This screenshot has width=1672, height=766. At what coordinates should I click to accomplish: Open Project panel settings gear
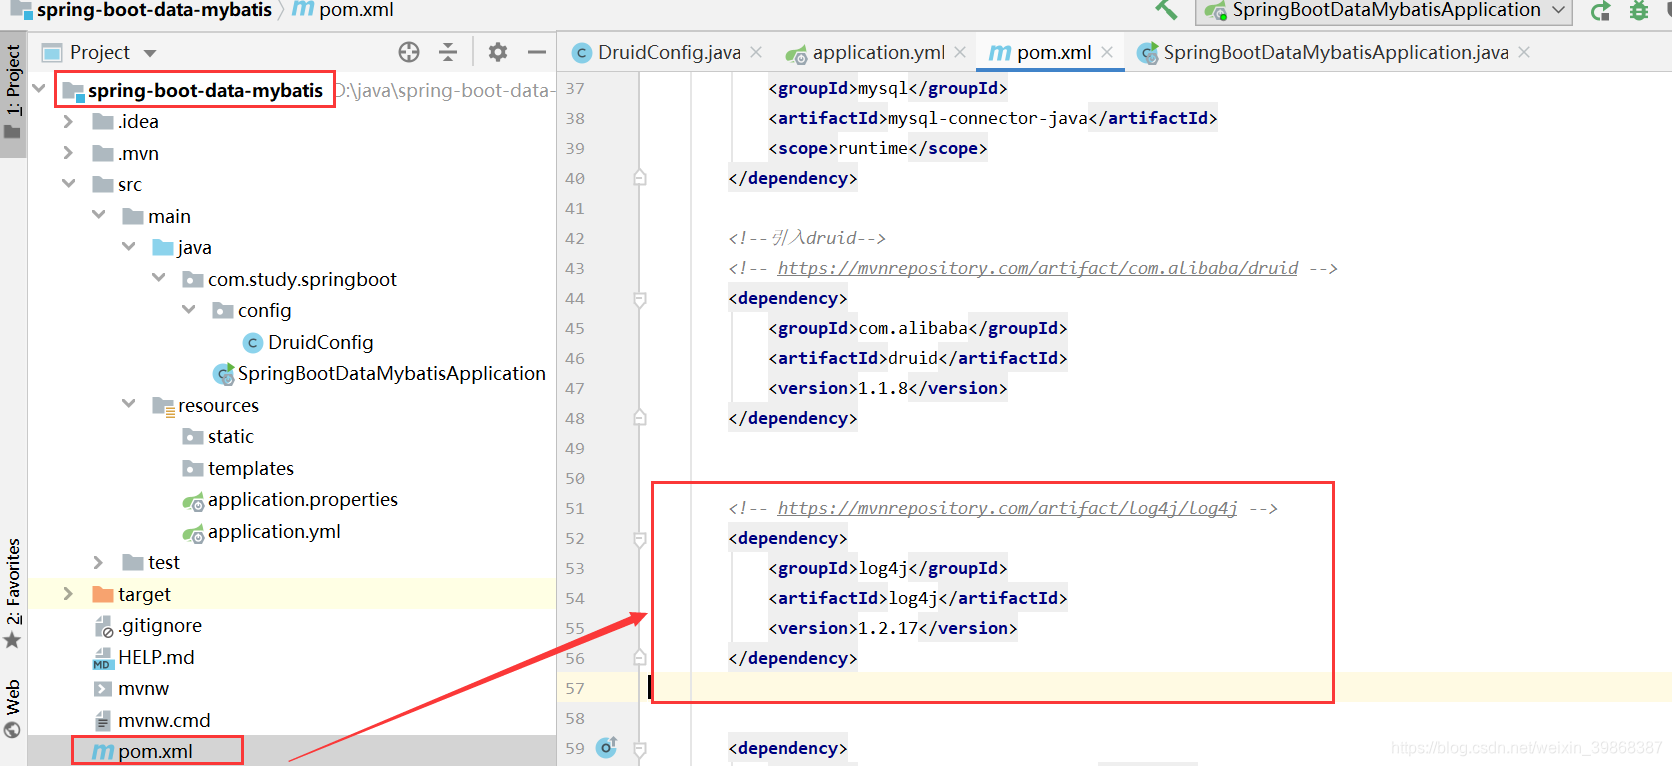pos(498,52)
